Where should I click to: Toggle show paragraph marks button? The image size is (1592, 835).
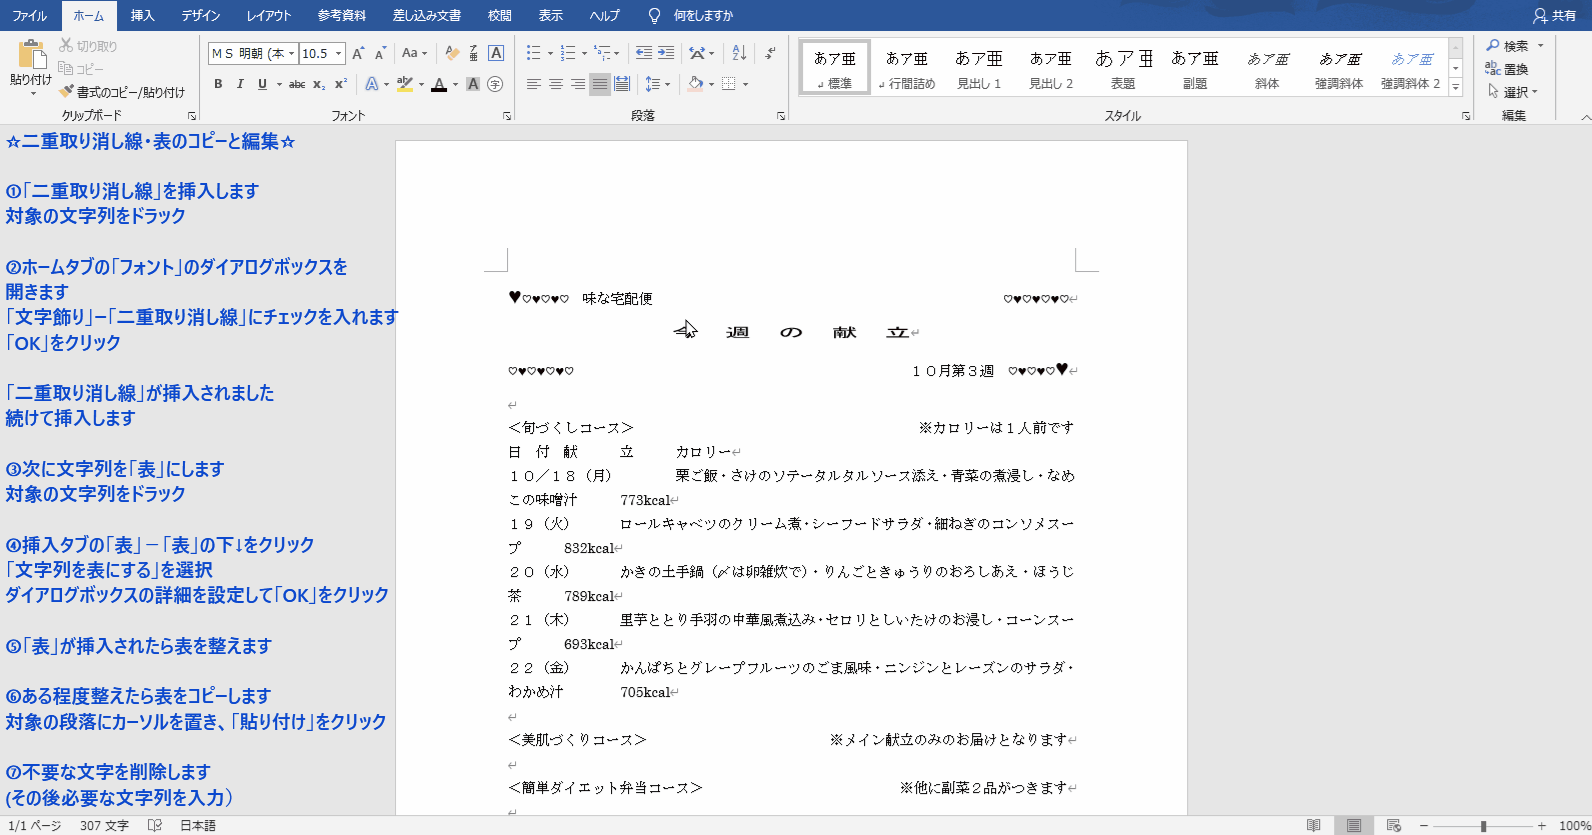point(770,53)
